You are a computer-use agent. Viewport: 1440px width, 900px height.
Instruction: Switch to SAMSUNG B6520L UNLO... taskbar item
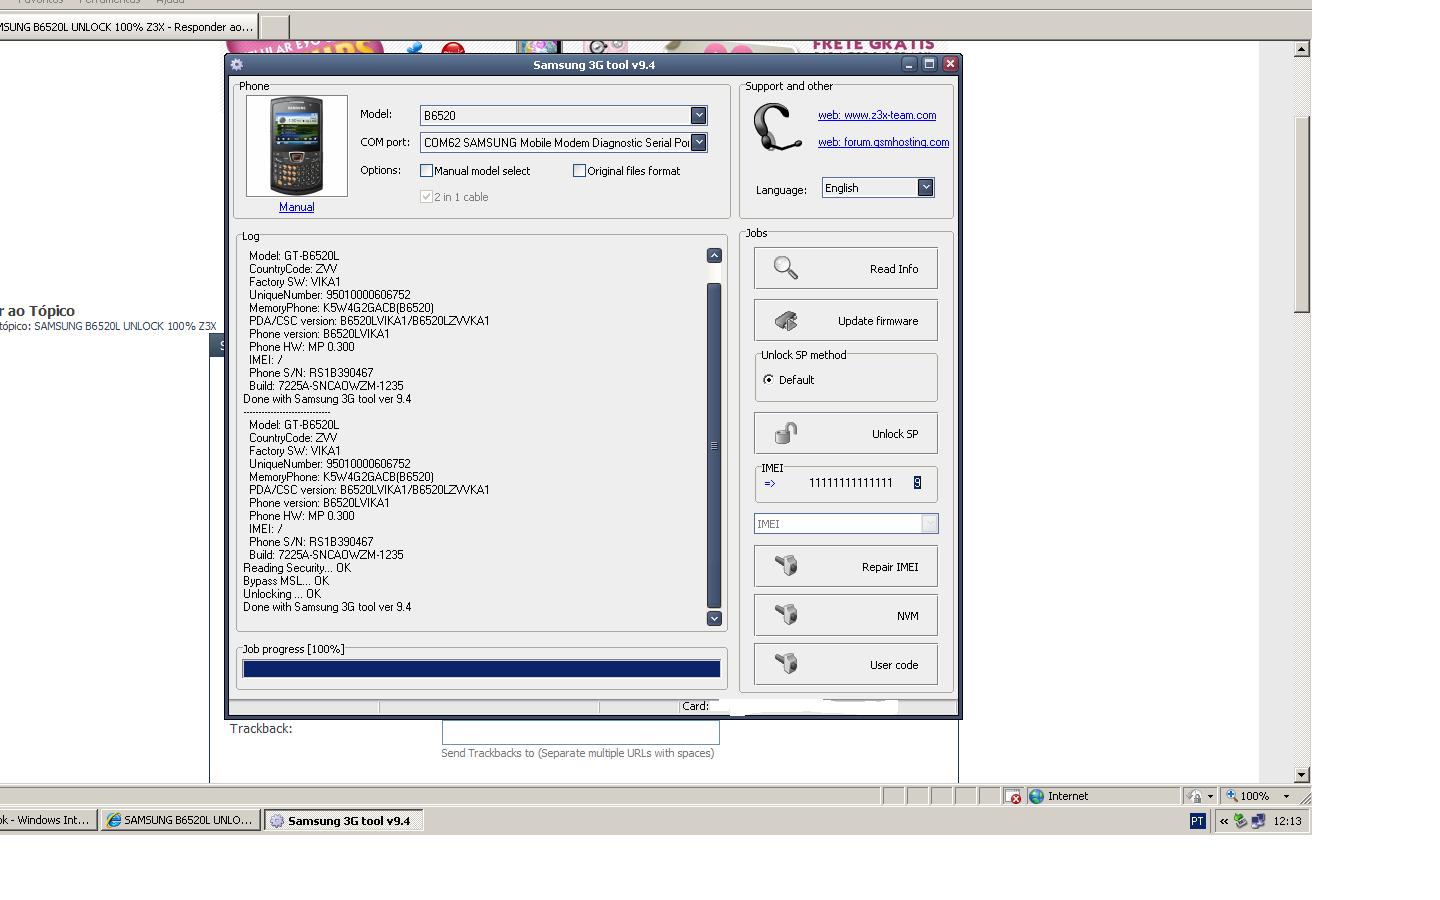[x=180, y=821]
